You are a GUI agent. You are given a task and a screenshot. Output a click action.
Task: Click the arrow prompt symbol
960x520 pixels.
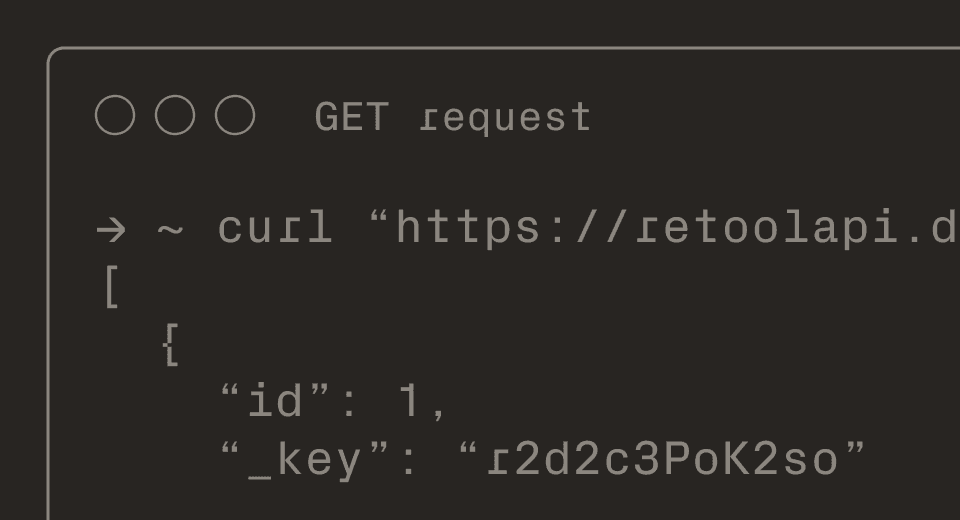[x=110, y=229]
